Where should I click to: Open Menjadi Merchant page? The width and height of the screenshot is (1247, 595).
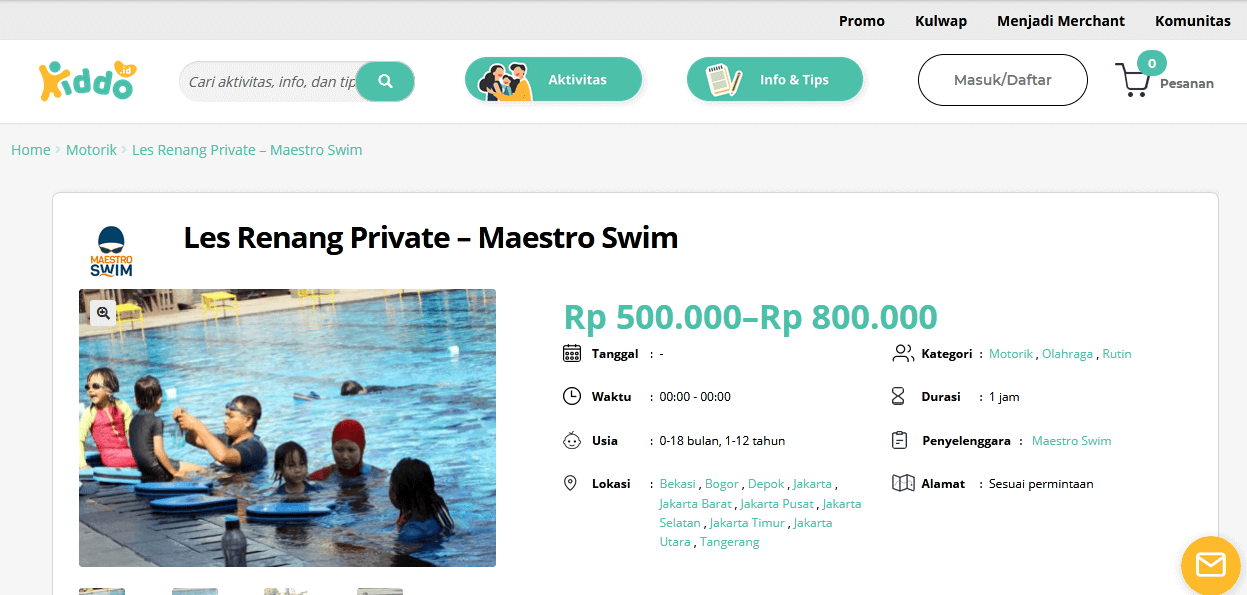point(1060,21)
